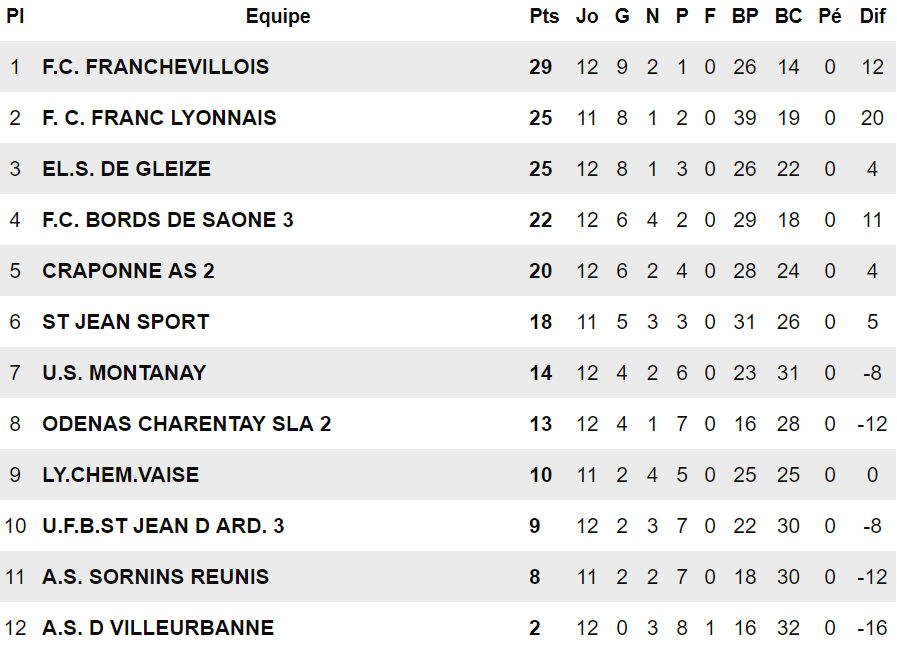
Task: Click the Pé column header
Action: click(x=829, y=17)
